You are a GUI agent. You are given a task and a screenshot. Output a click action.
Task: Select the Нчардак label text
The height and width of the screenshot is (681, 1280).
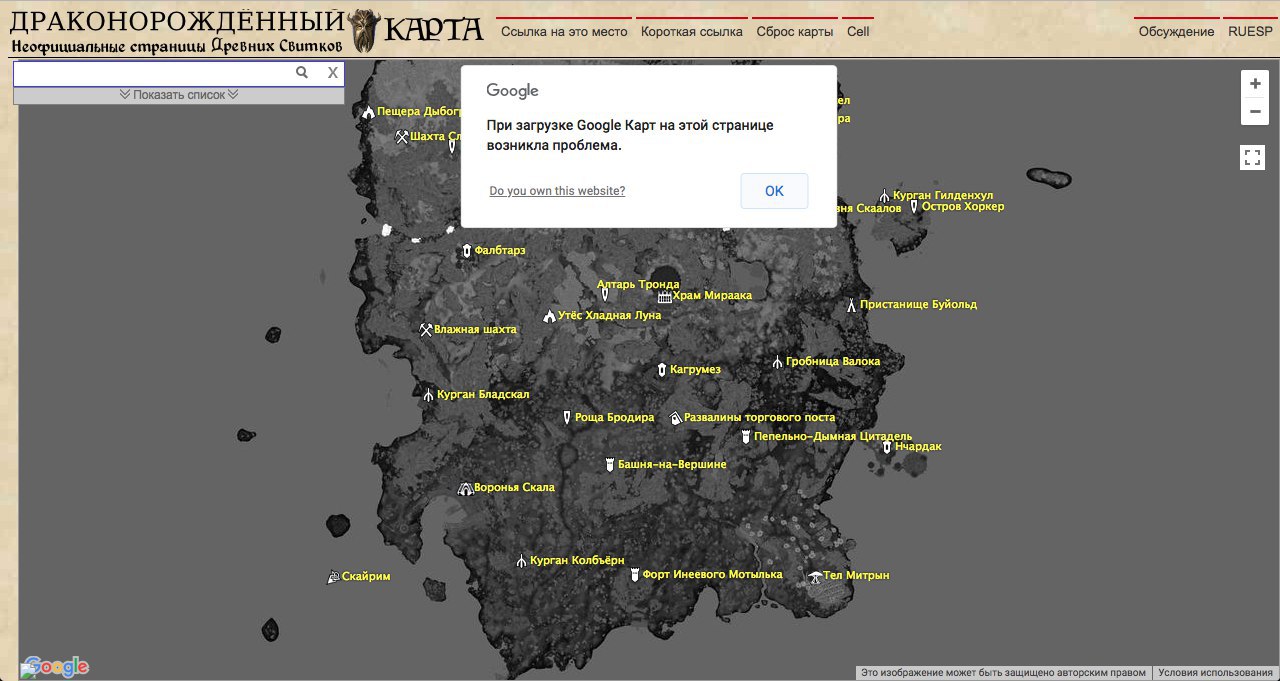coord(918,447)
